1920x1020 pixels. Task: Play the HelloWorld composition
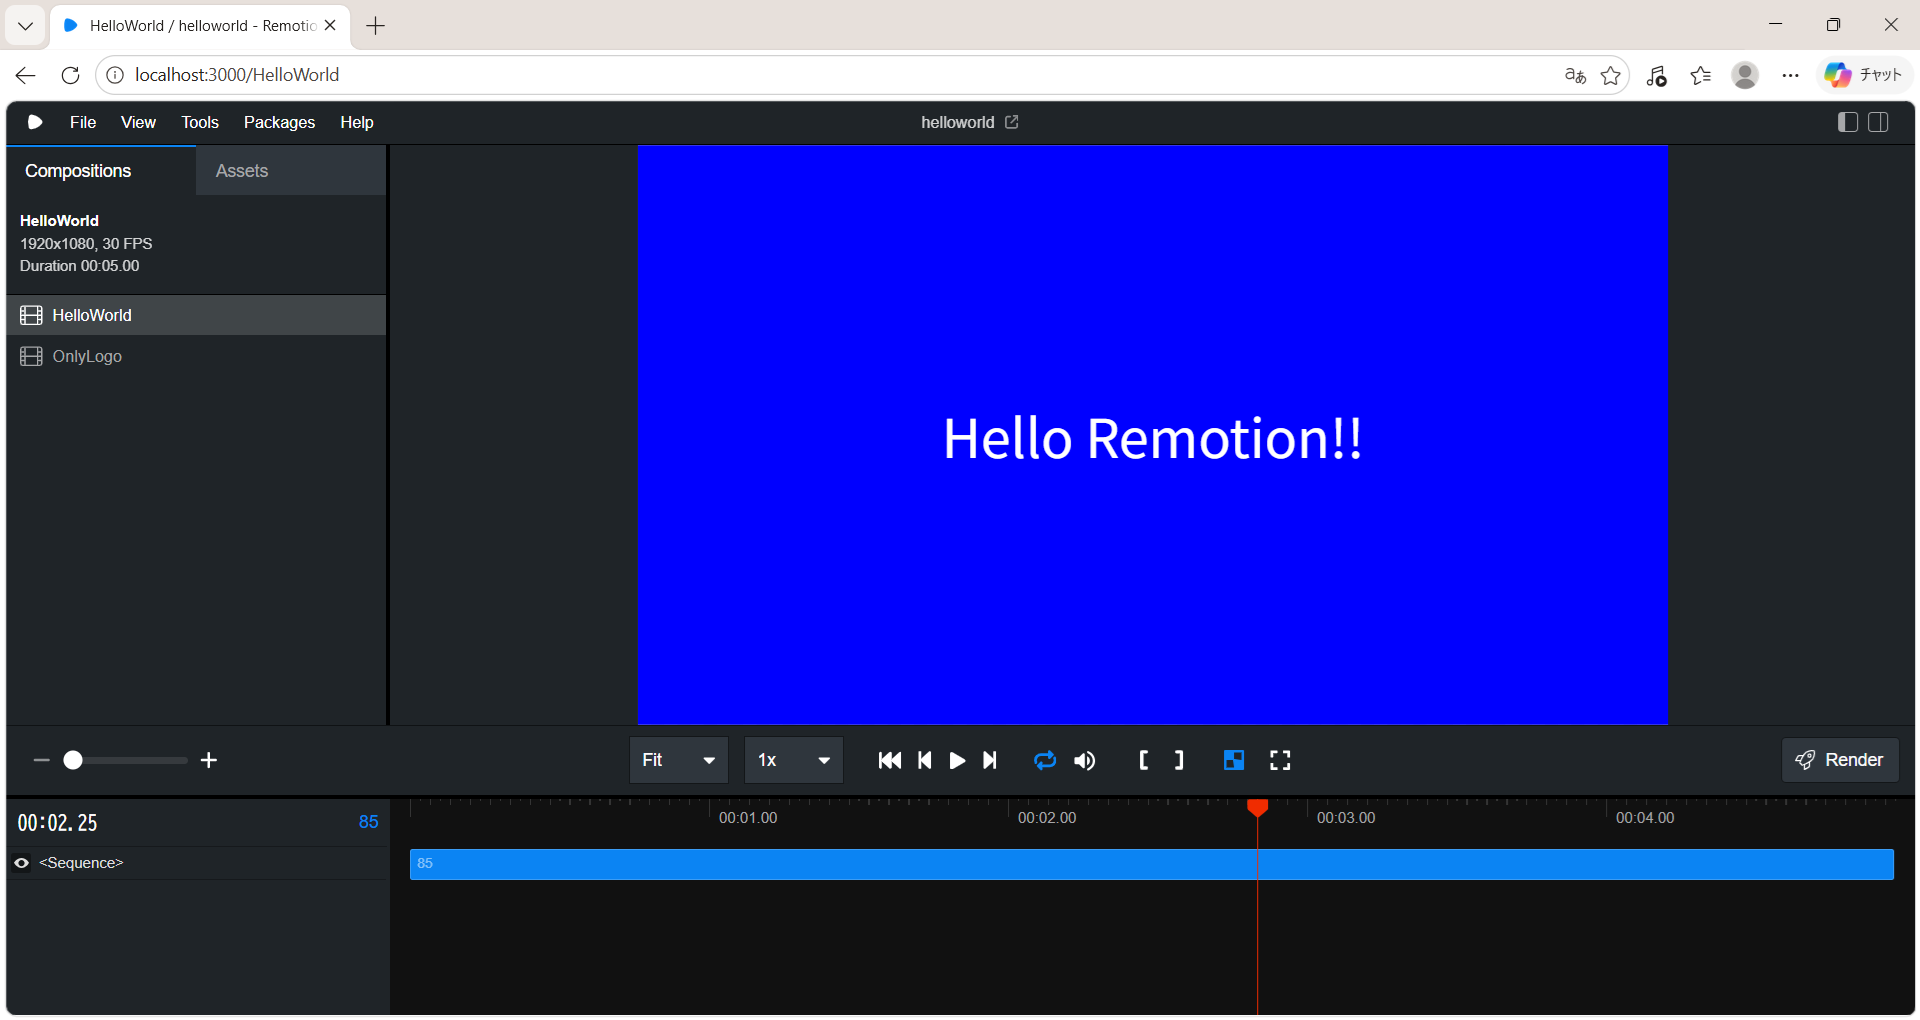point(957,761)
